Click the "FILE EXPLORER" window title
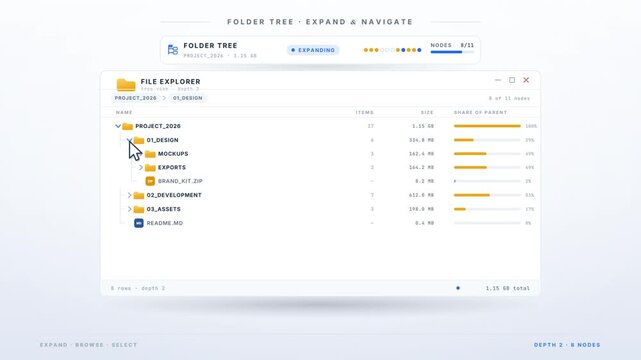This screenshot has width=641, height=360. point(170,82)
